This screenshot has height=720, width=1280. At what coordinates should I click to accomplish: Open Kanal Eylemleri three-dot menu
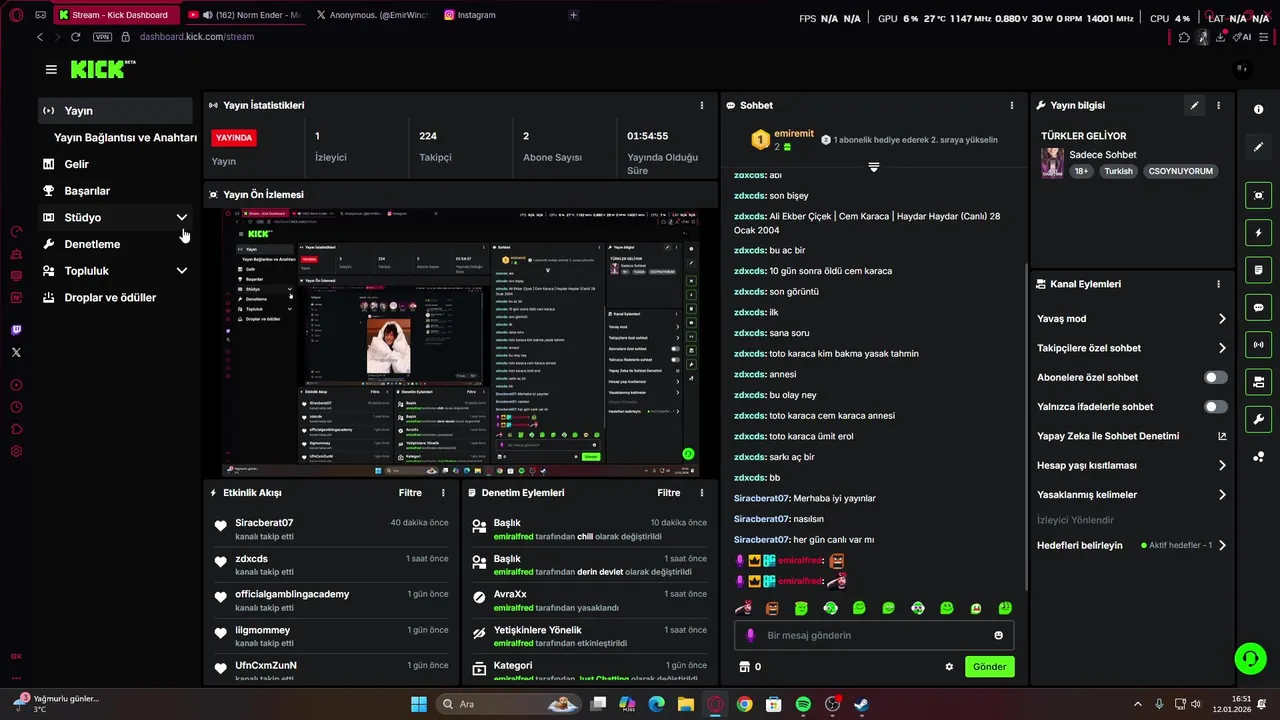(x=1218, y=284)
